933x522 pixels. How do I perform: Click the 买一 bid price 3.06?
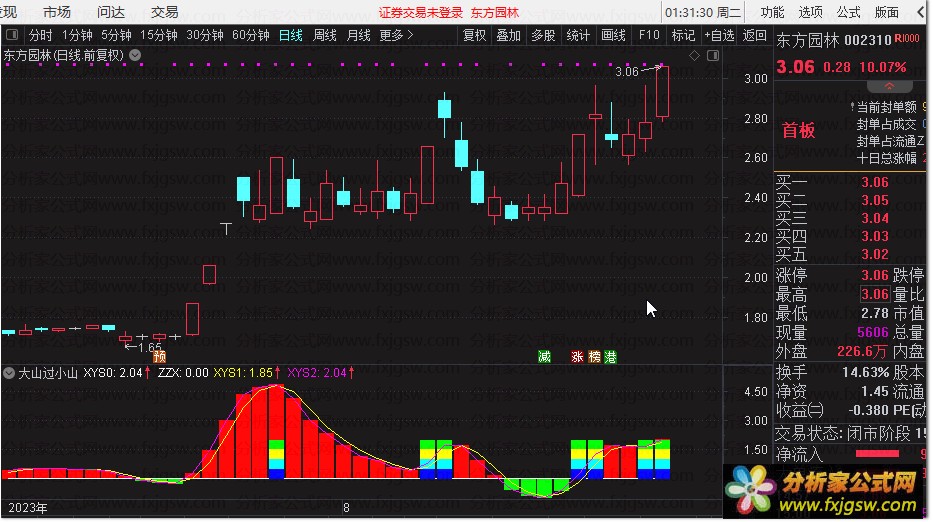click(875, 182)
